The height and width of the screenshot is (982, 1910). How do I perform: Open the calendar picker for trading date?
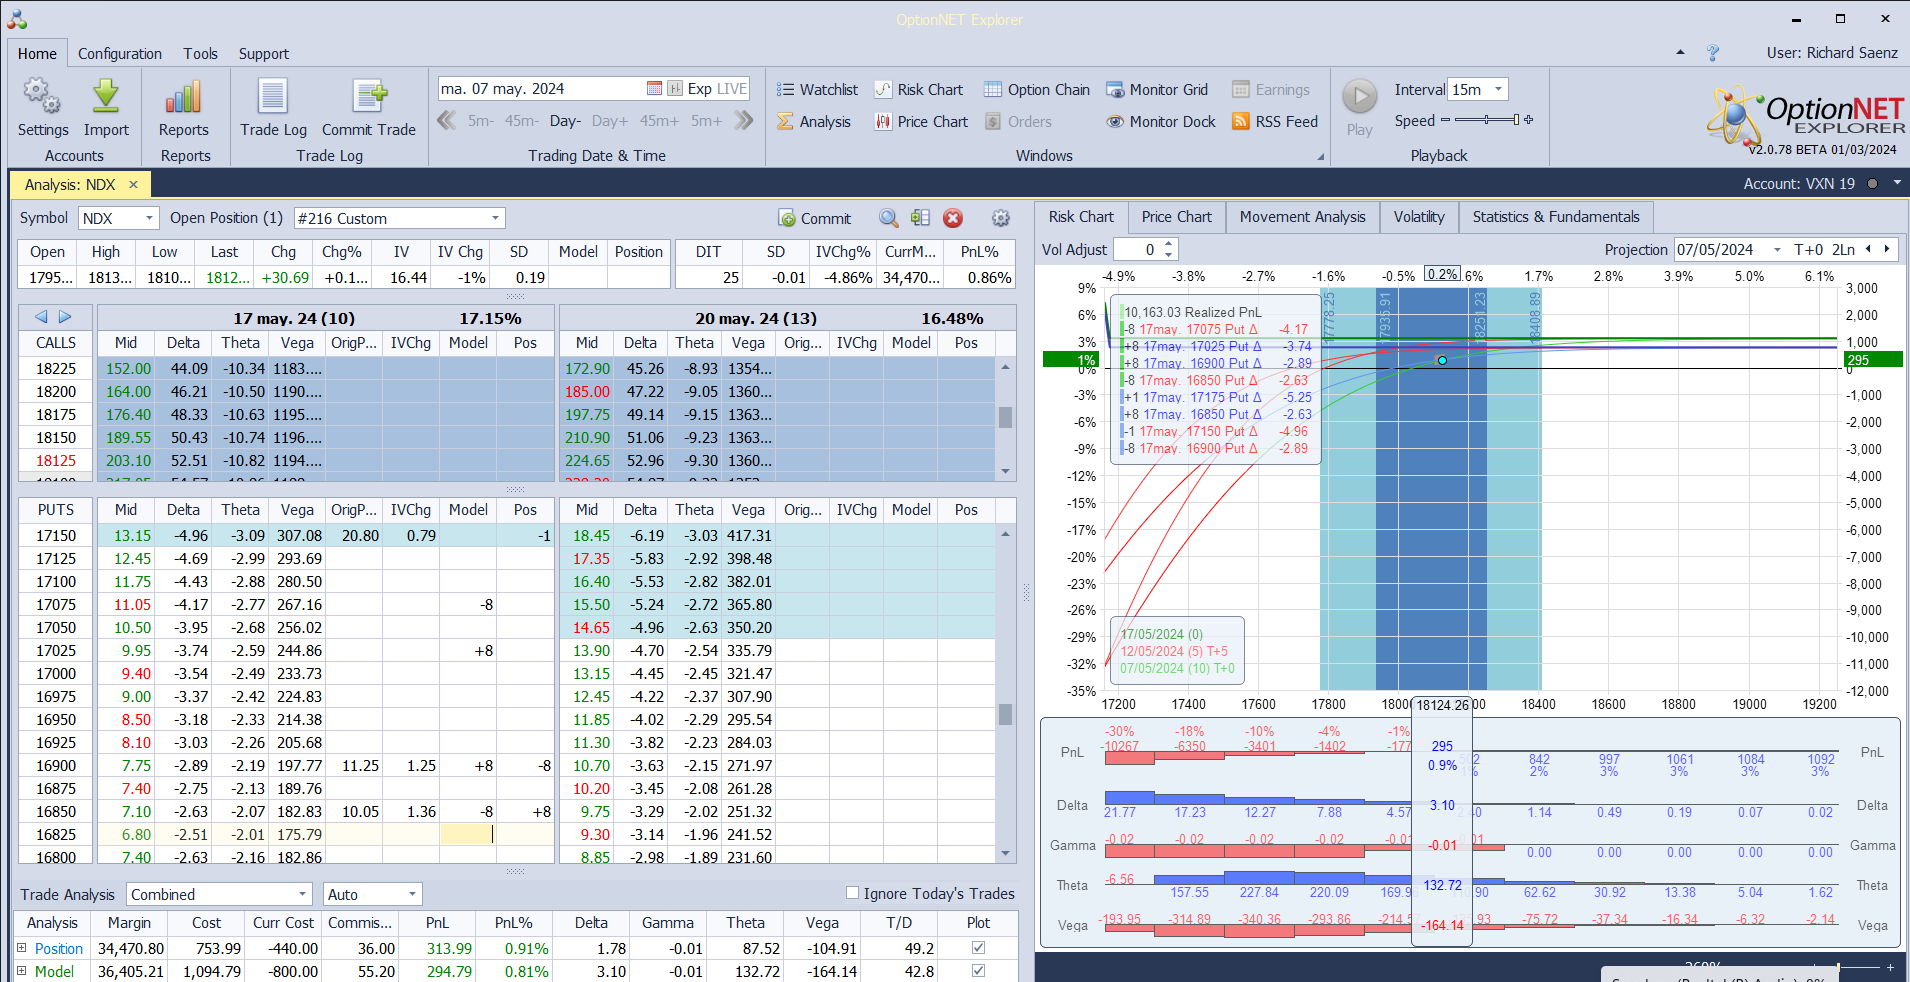[x=654, y=89]
